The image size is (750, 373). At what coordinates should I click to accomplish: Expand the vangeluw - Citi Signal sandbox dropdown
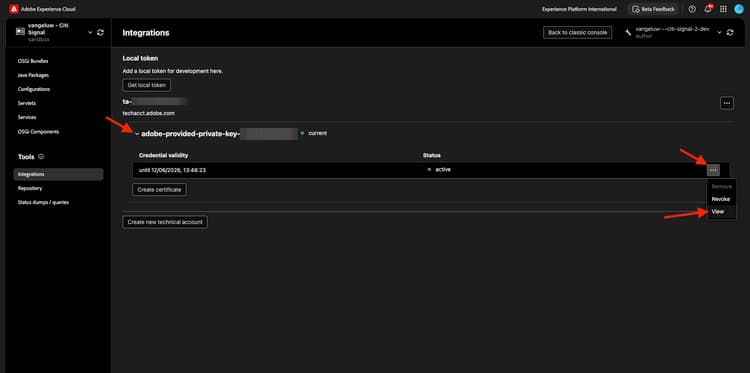[x=89, y=32]
